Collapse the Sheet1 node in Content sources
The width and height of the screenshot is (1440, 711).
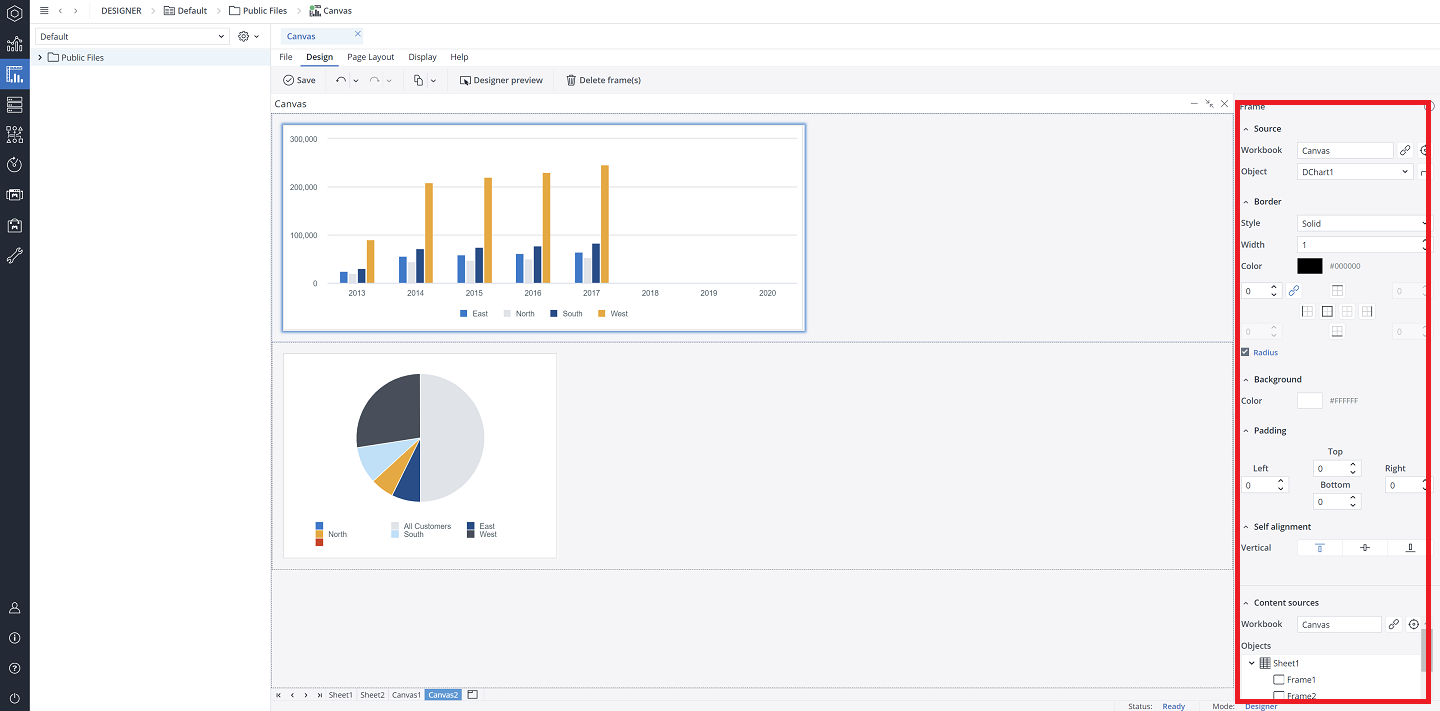click(x=1251, y=662)
